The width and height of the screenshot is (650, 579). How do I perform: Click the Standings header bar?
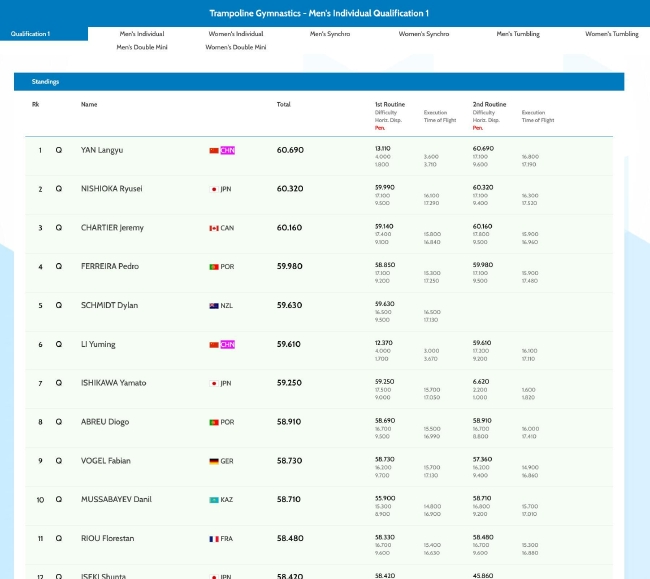tap(319, 82)
